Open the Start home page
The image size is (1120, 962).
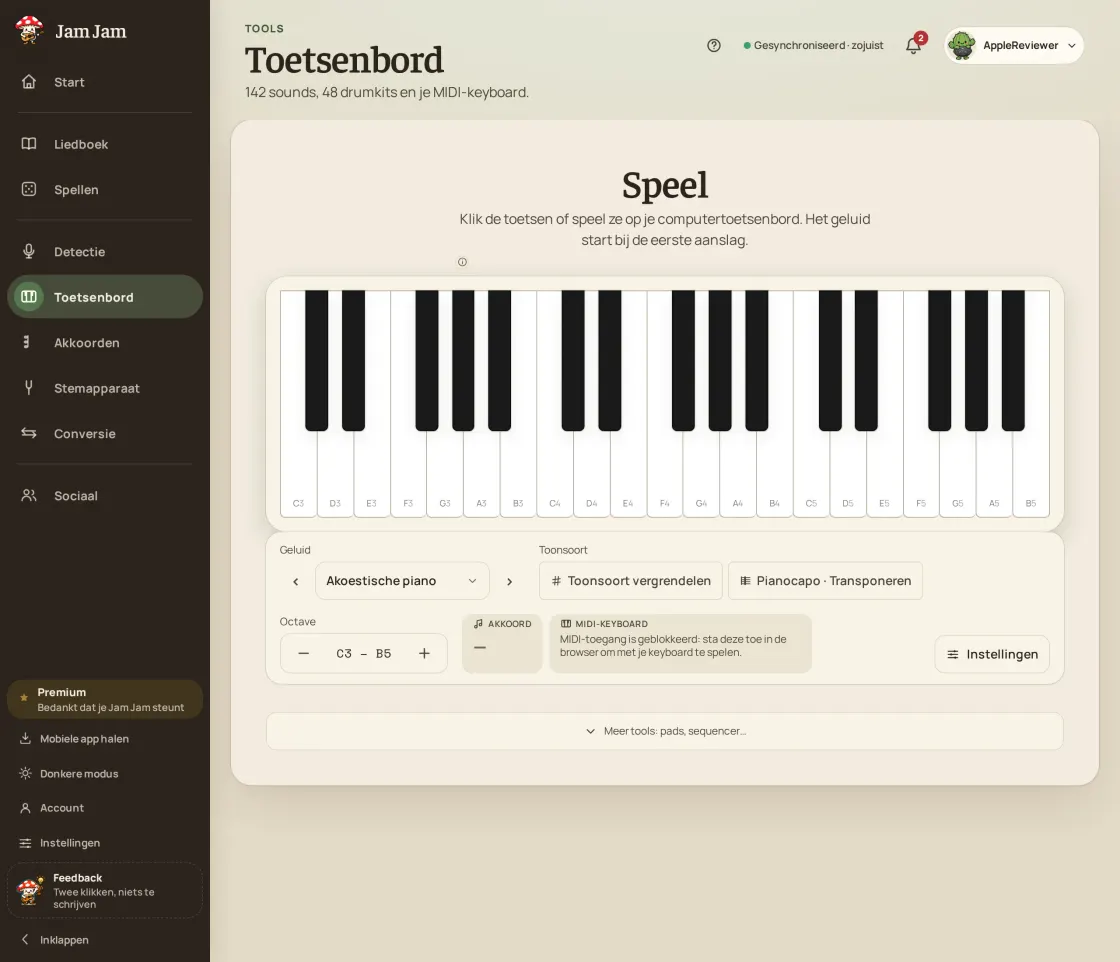point(105,82)
